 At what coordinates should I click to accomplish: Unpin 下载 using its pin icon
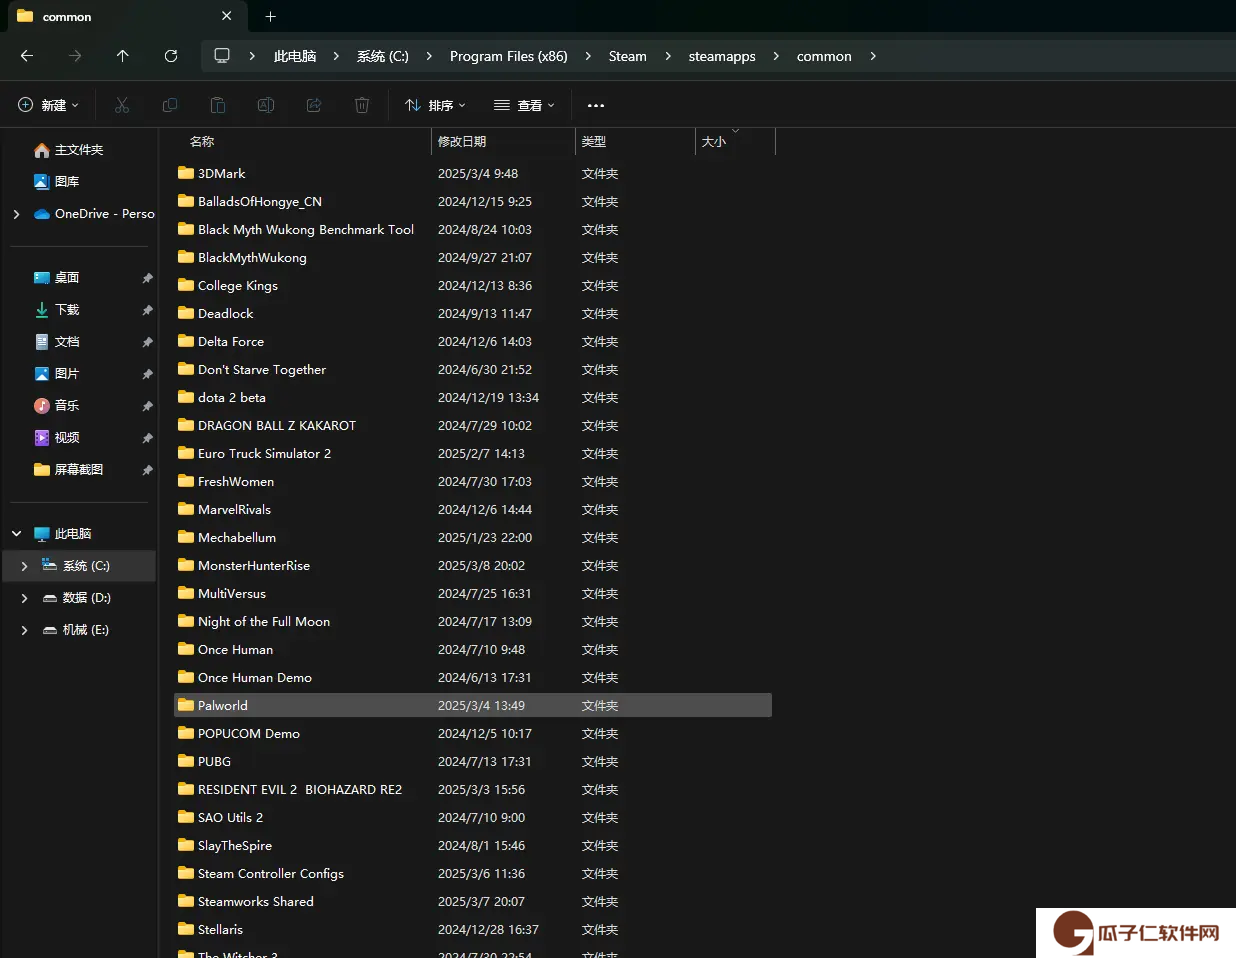(x=147, y=310)
